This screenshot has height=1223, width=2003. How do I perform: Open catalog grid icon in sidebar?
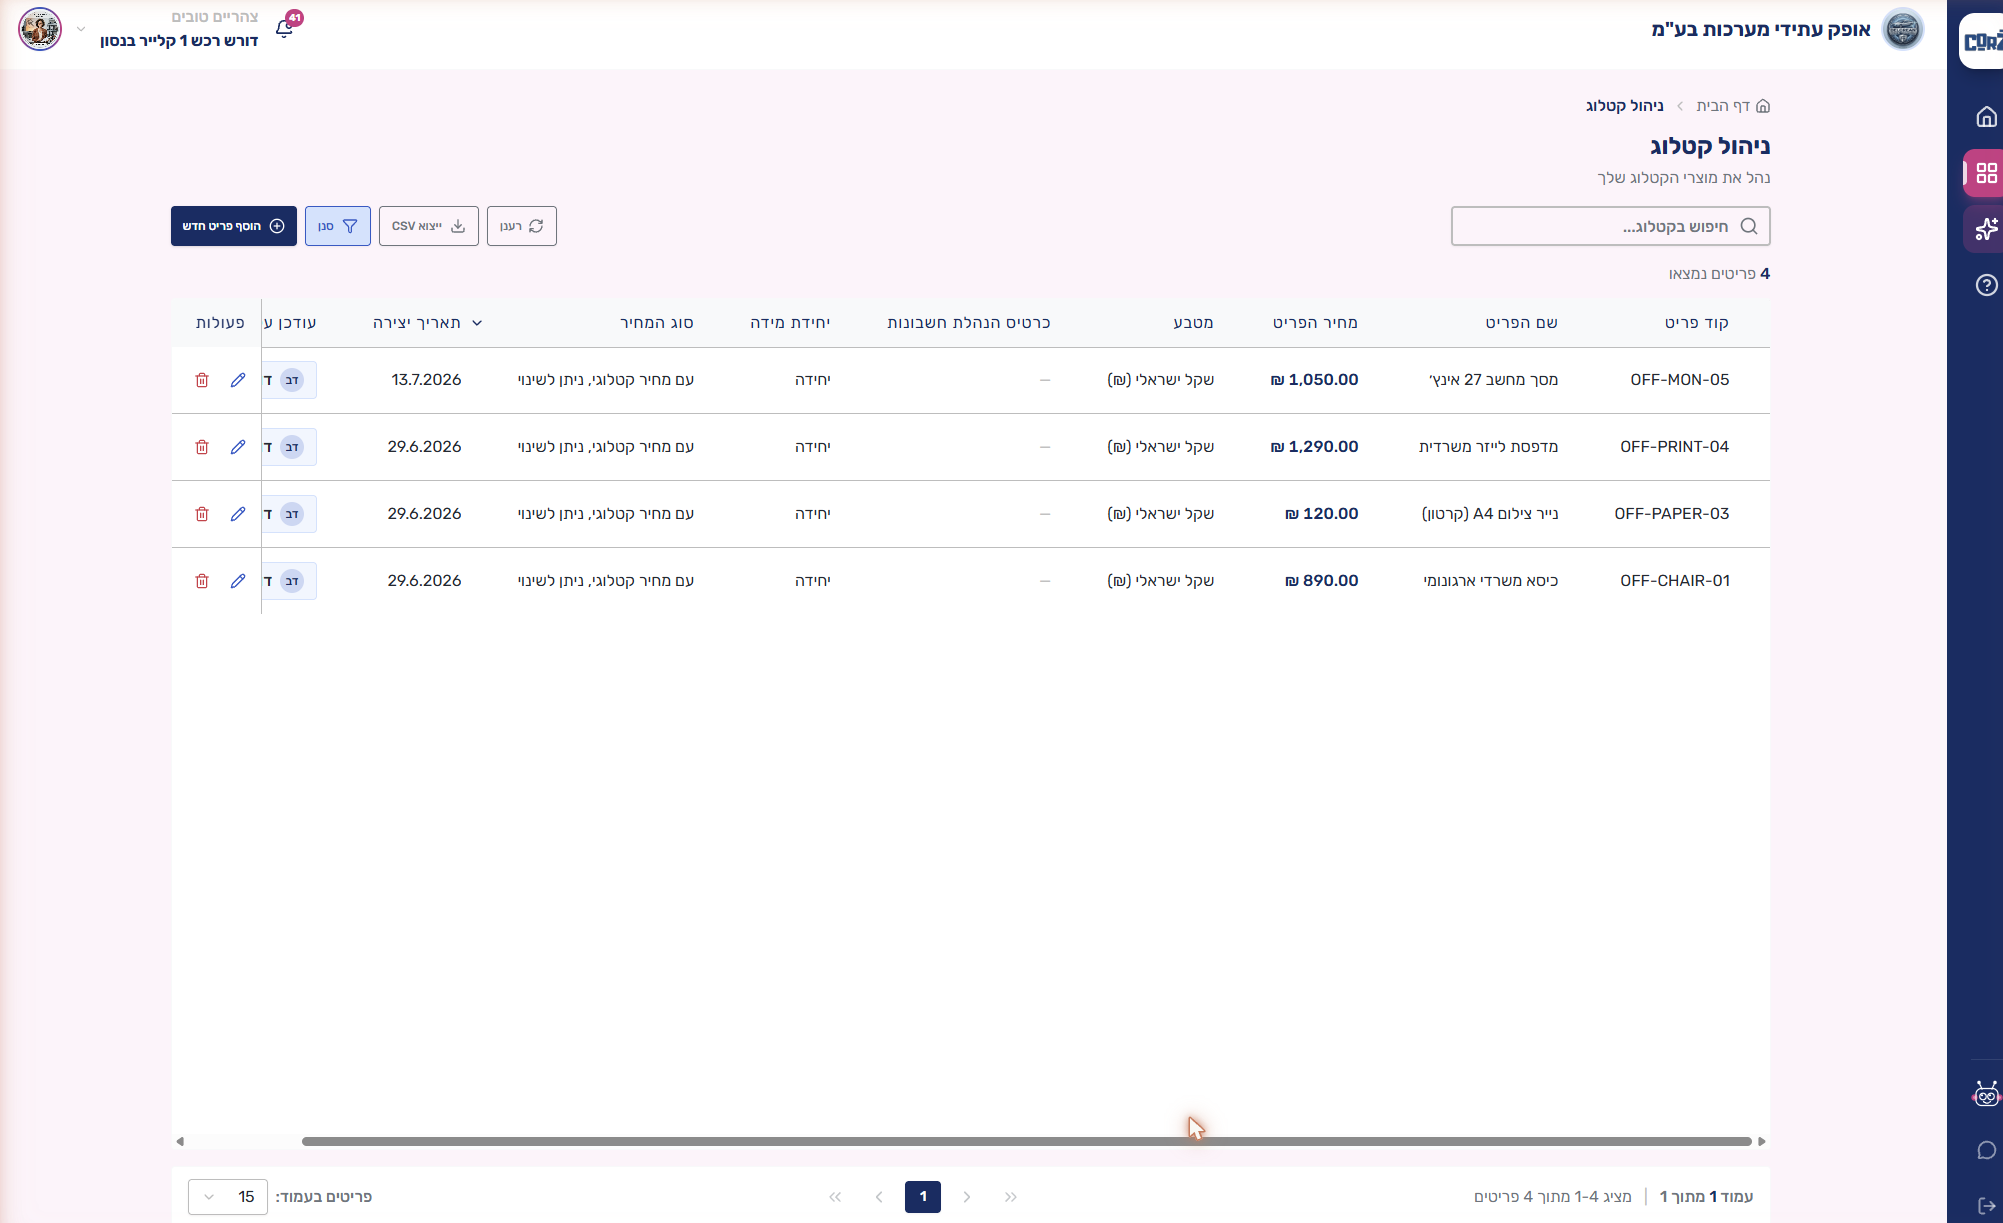tap(1986, 173)
